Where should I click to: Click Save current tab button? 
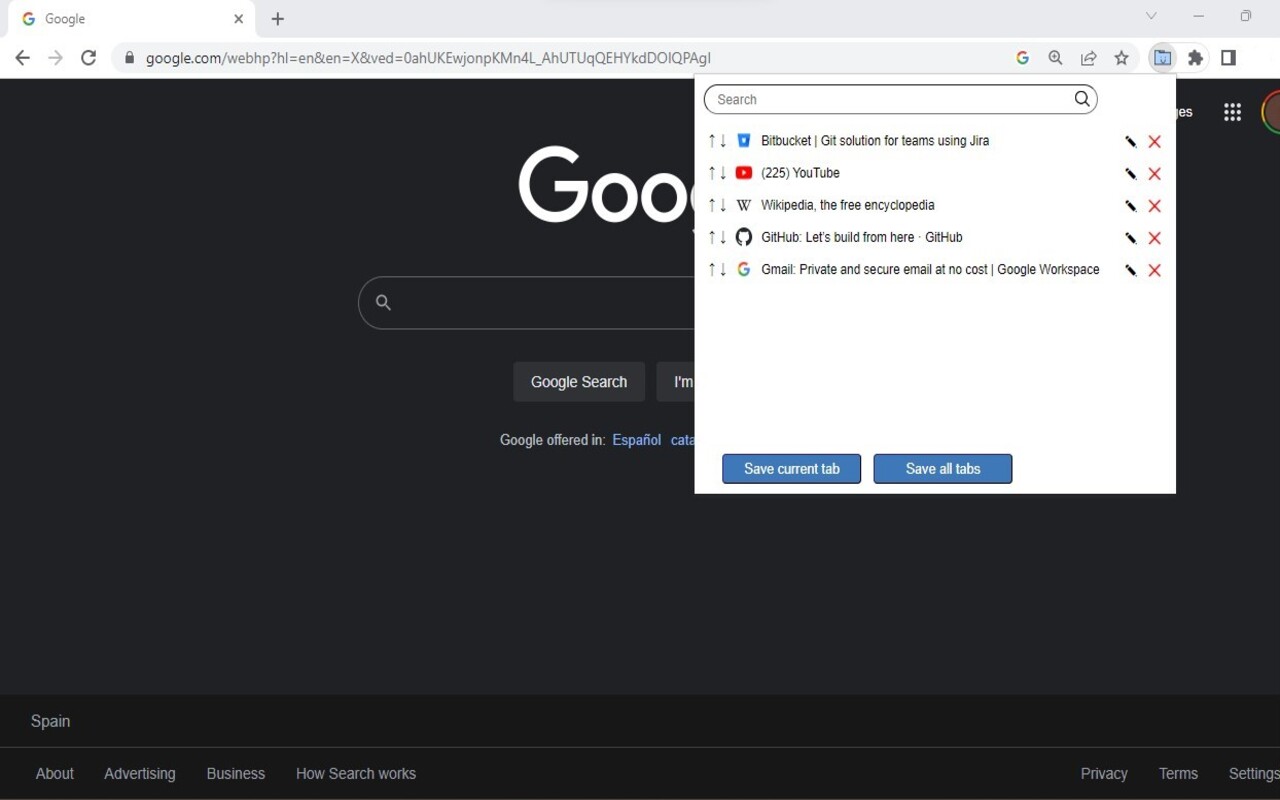(792, 469)
